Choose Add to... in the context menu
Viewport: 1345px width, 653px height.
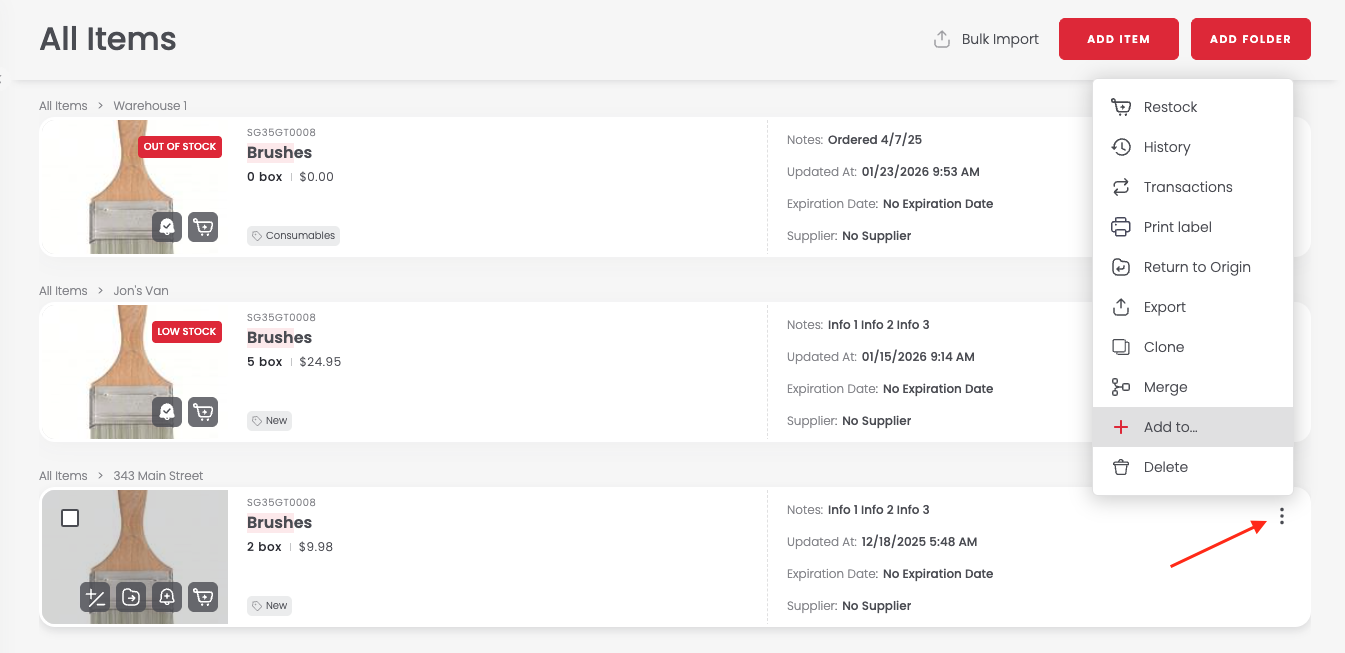[x=1170, y=427]
